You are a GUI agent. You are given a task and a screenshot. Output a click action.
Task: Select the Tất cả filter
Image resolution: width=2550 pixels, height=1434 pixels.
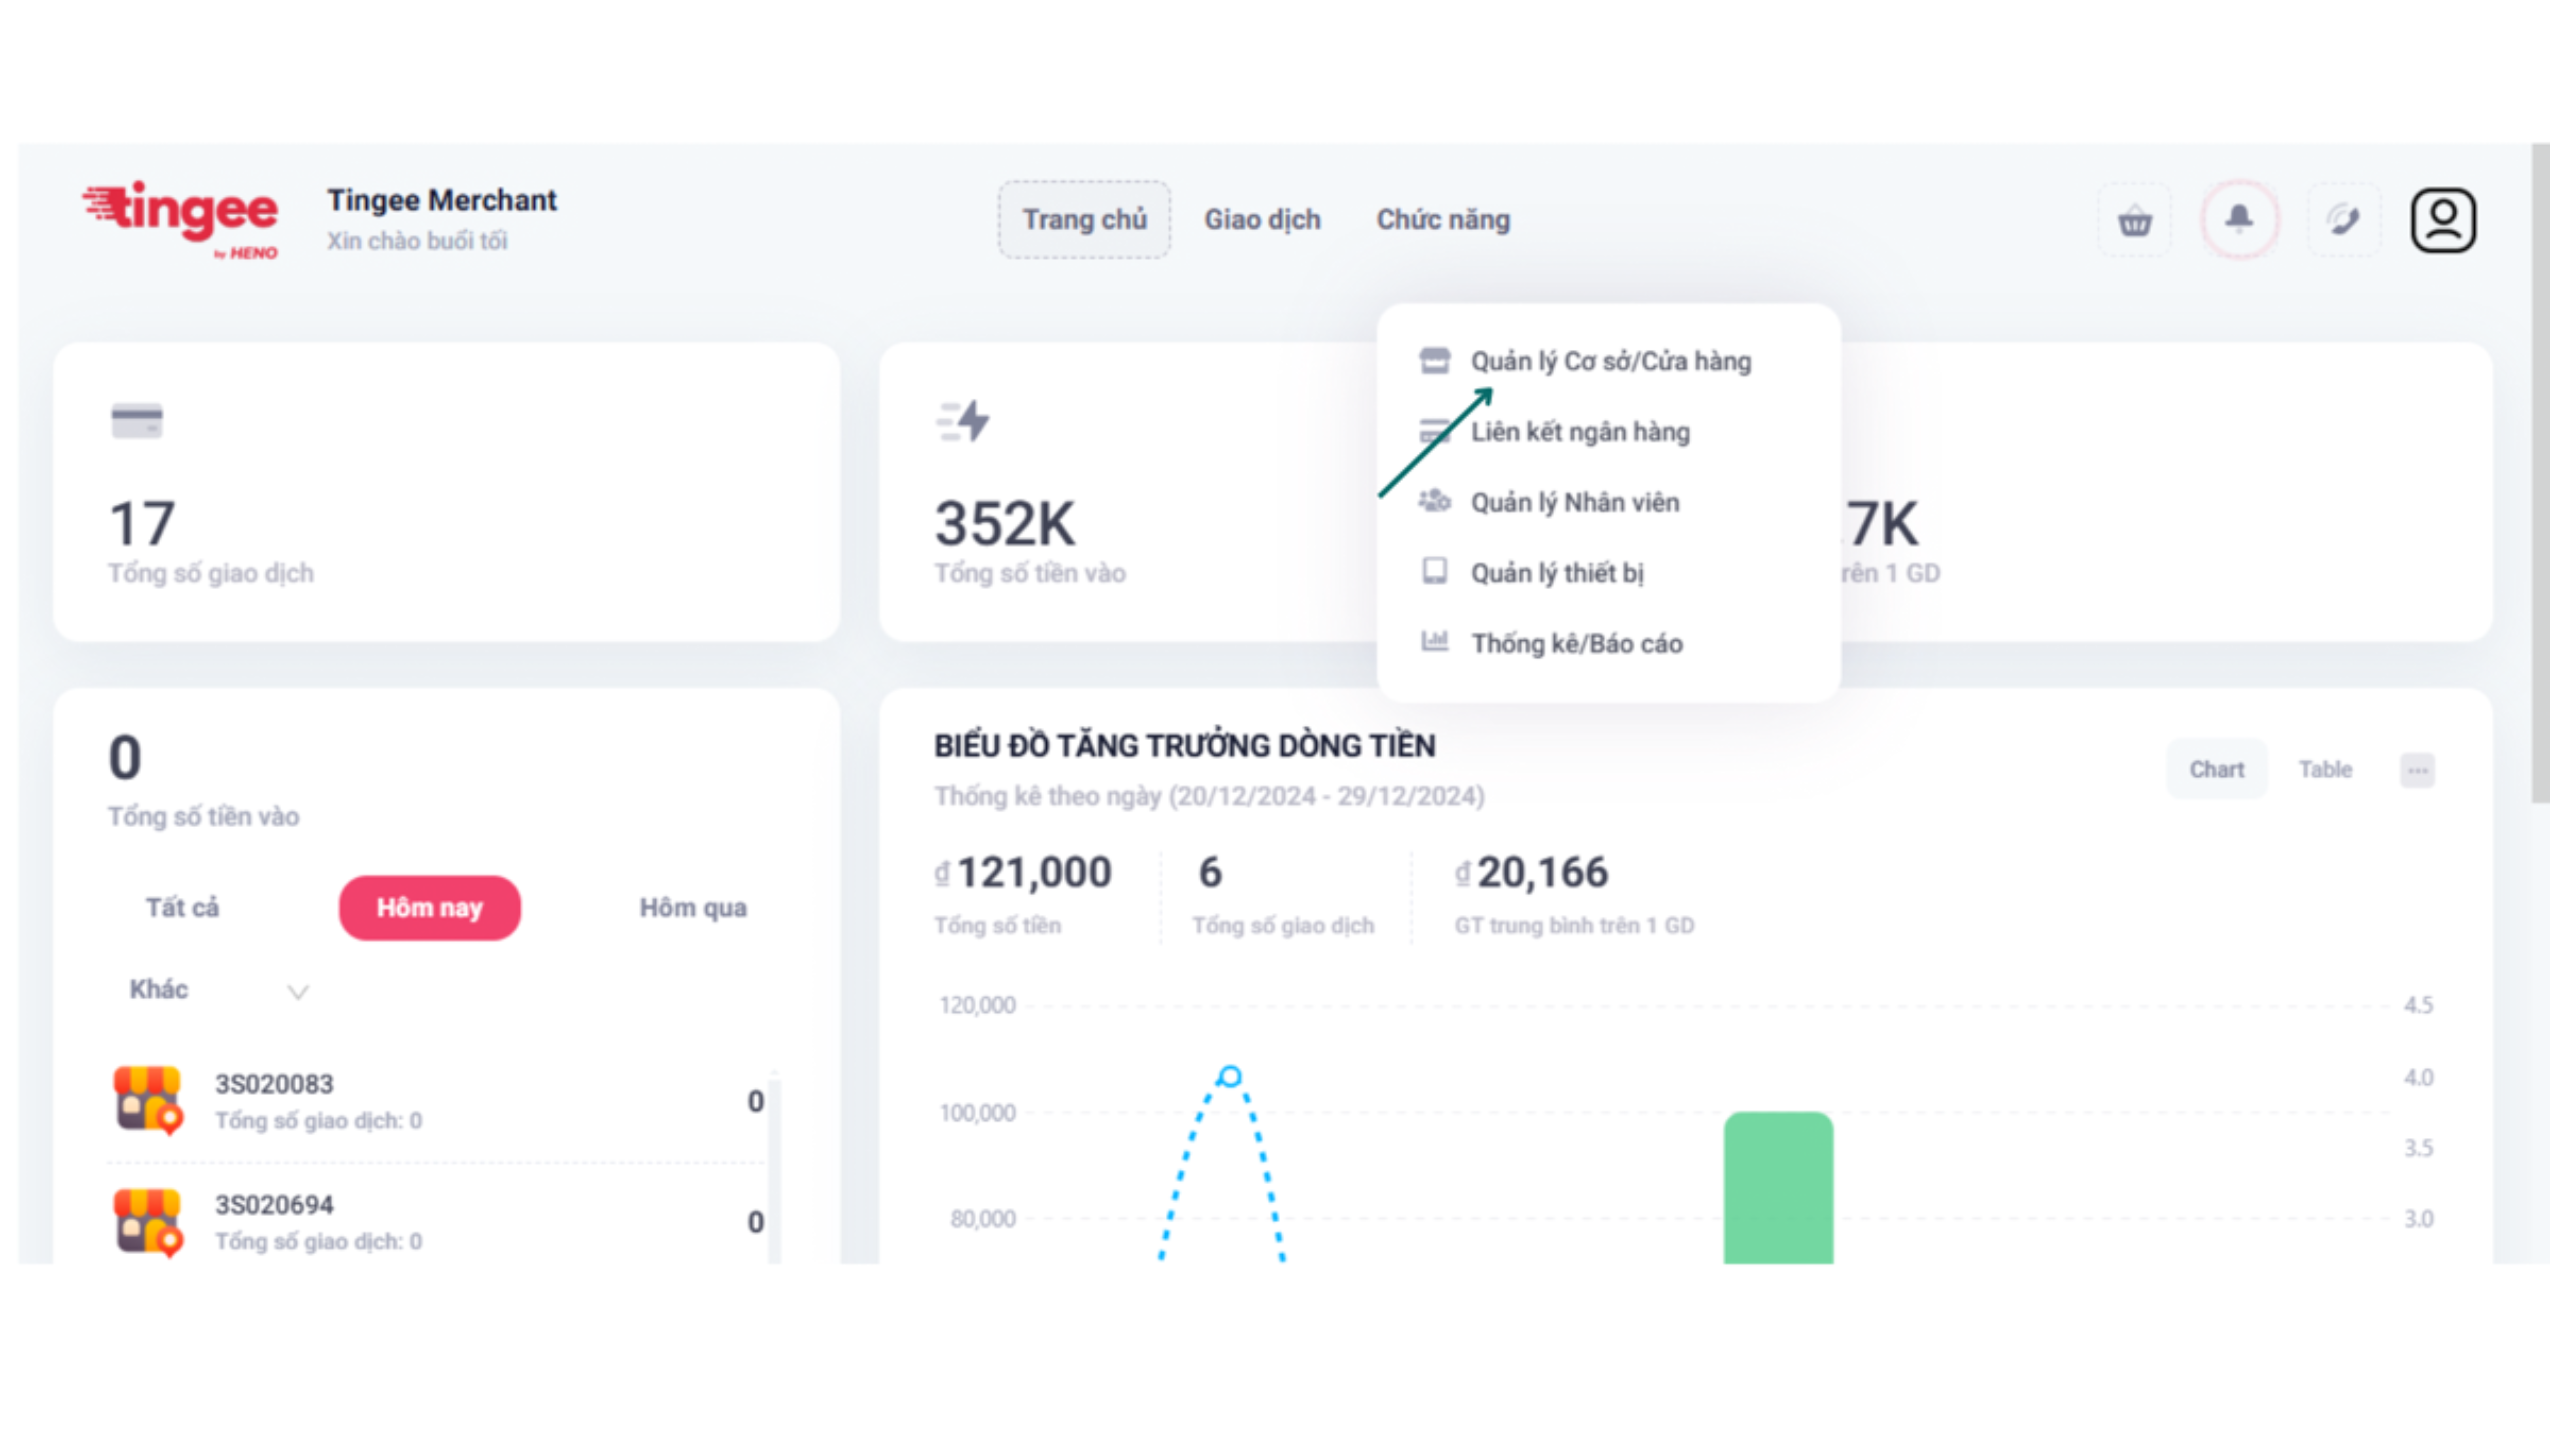click(182, 907)
